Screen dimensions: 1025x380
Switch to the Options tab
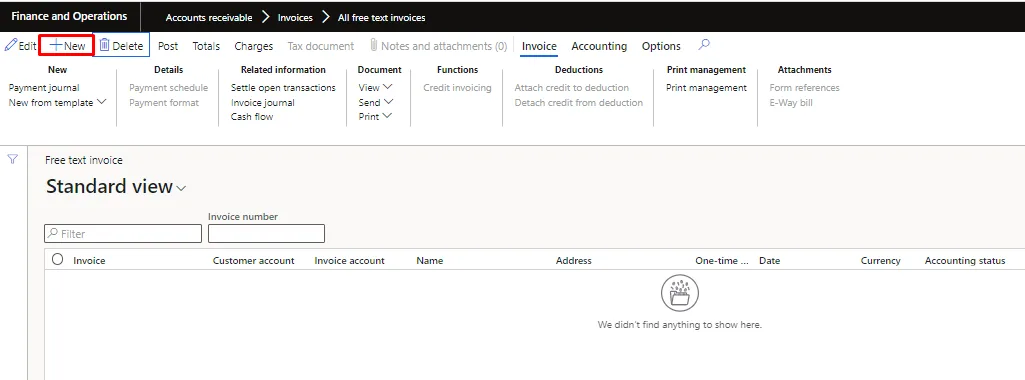pyautogui.click(x=661, y=46)
